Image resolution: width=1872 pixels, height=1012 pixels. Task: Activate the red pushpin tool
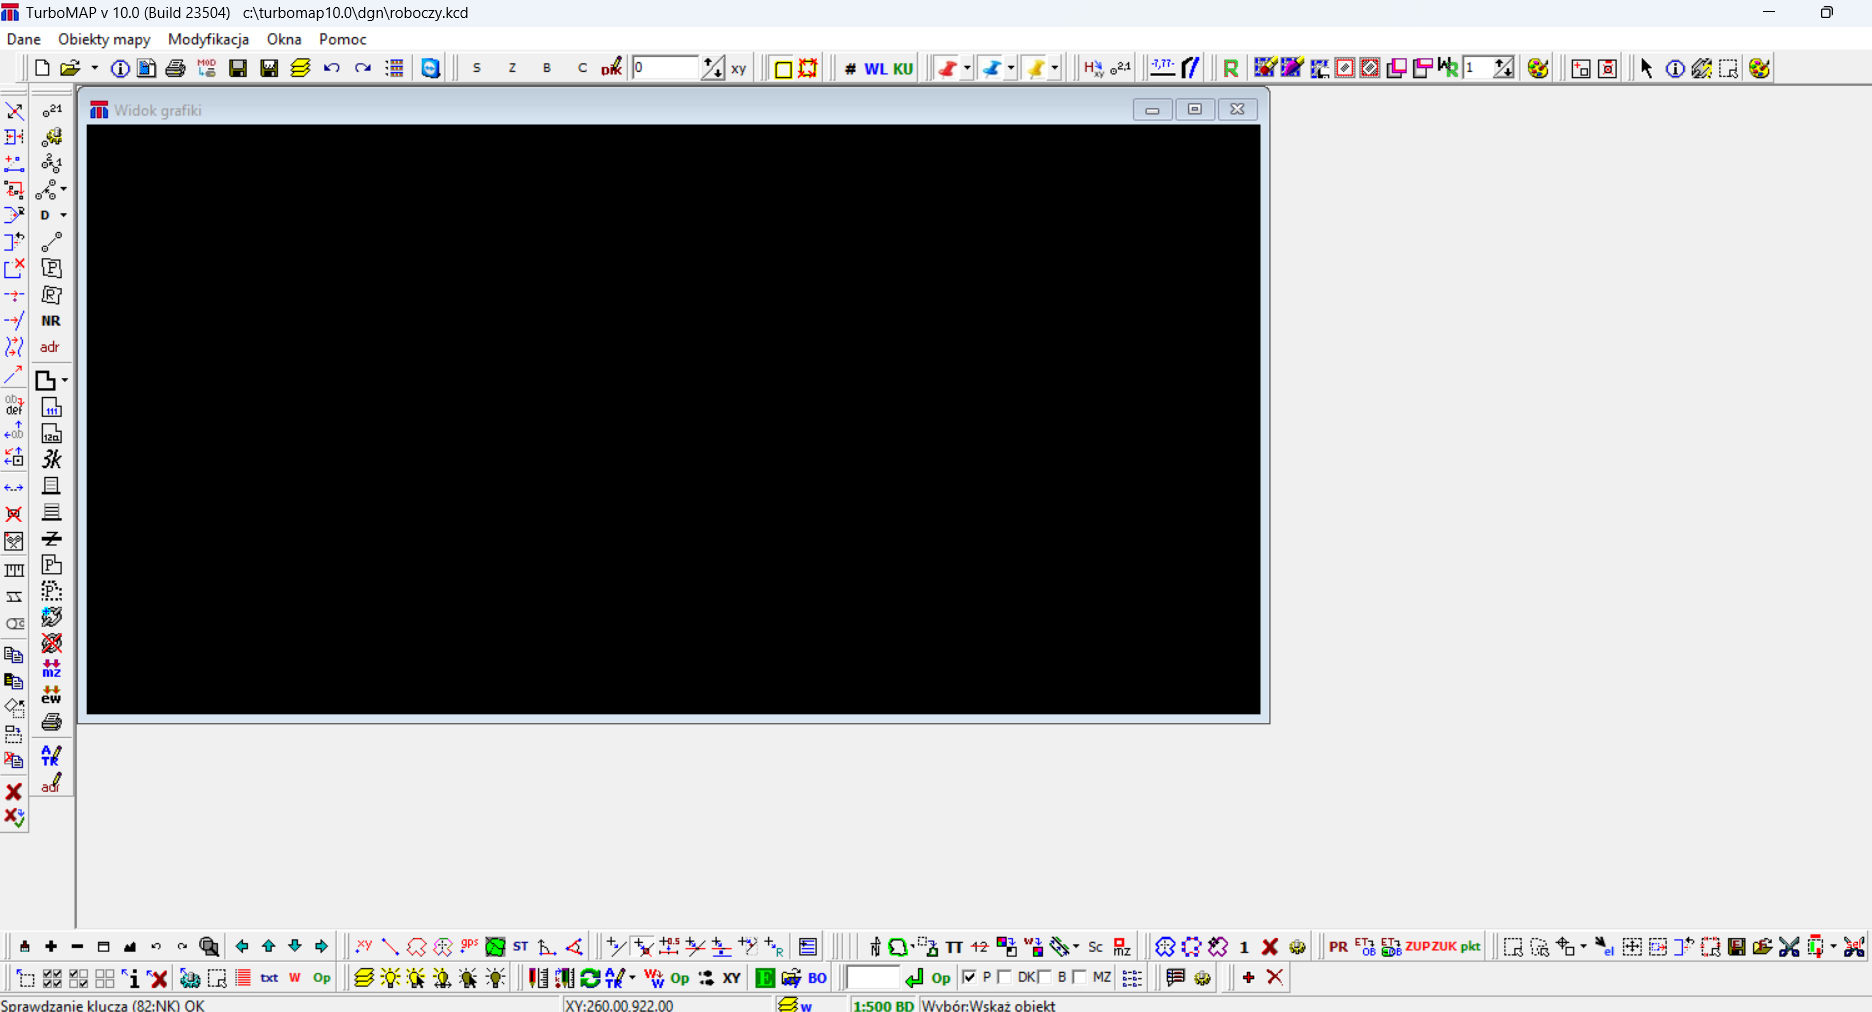pos(947,68)
